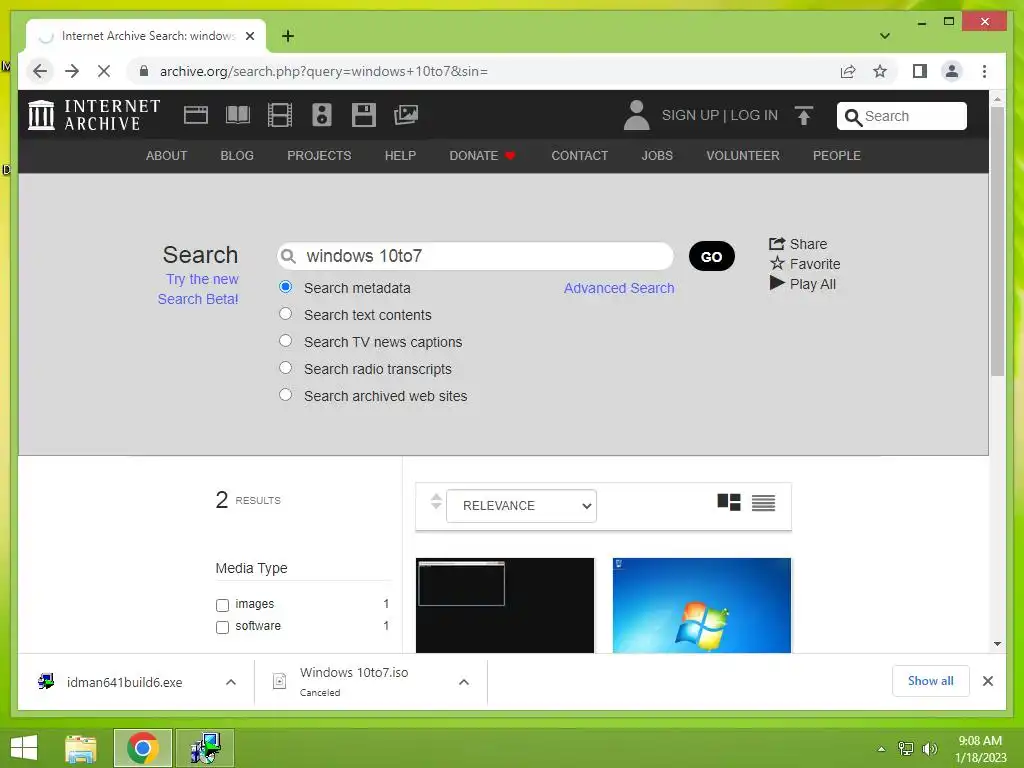Screen dimensions: 1024x768
Task: Click the GO search button
Action: (712, 256)
